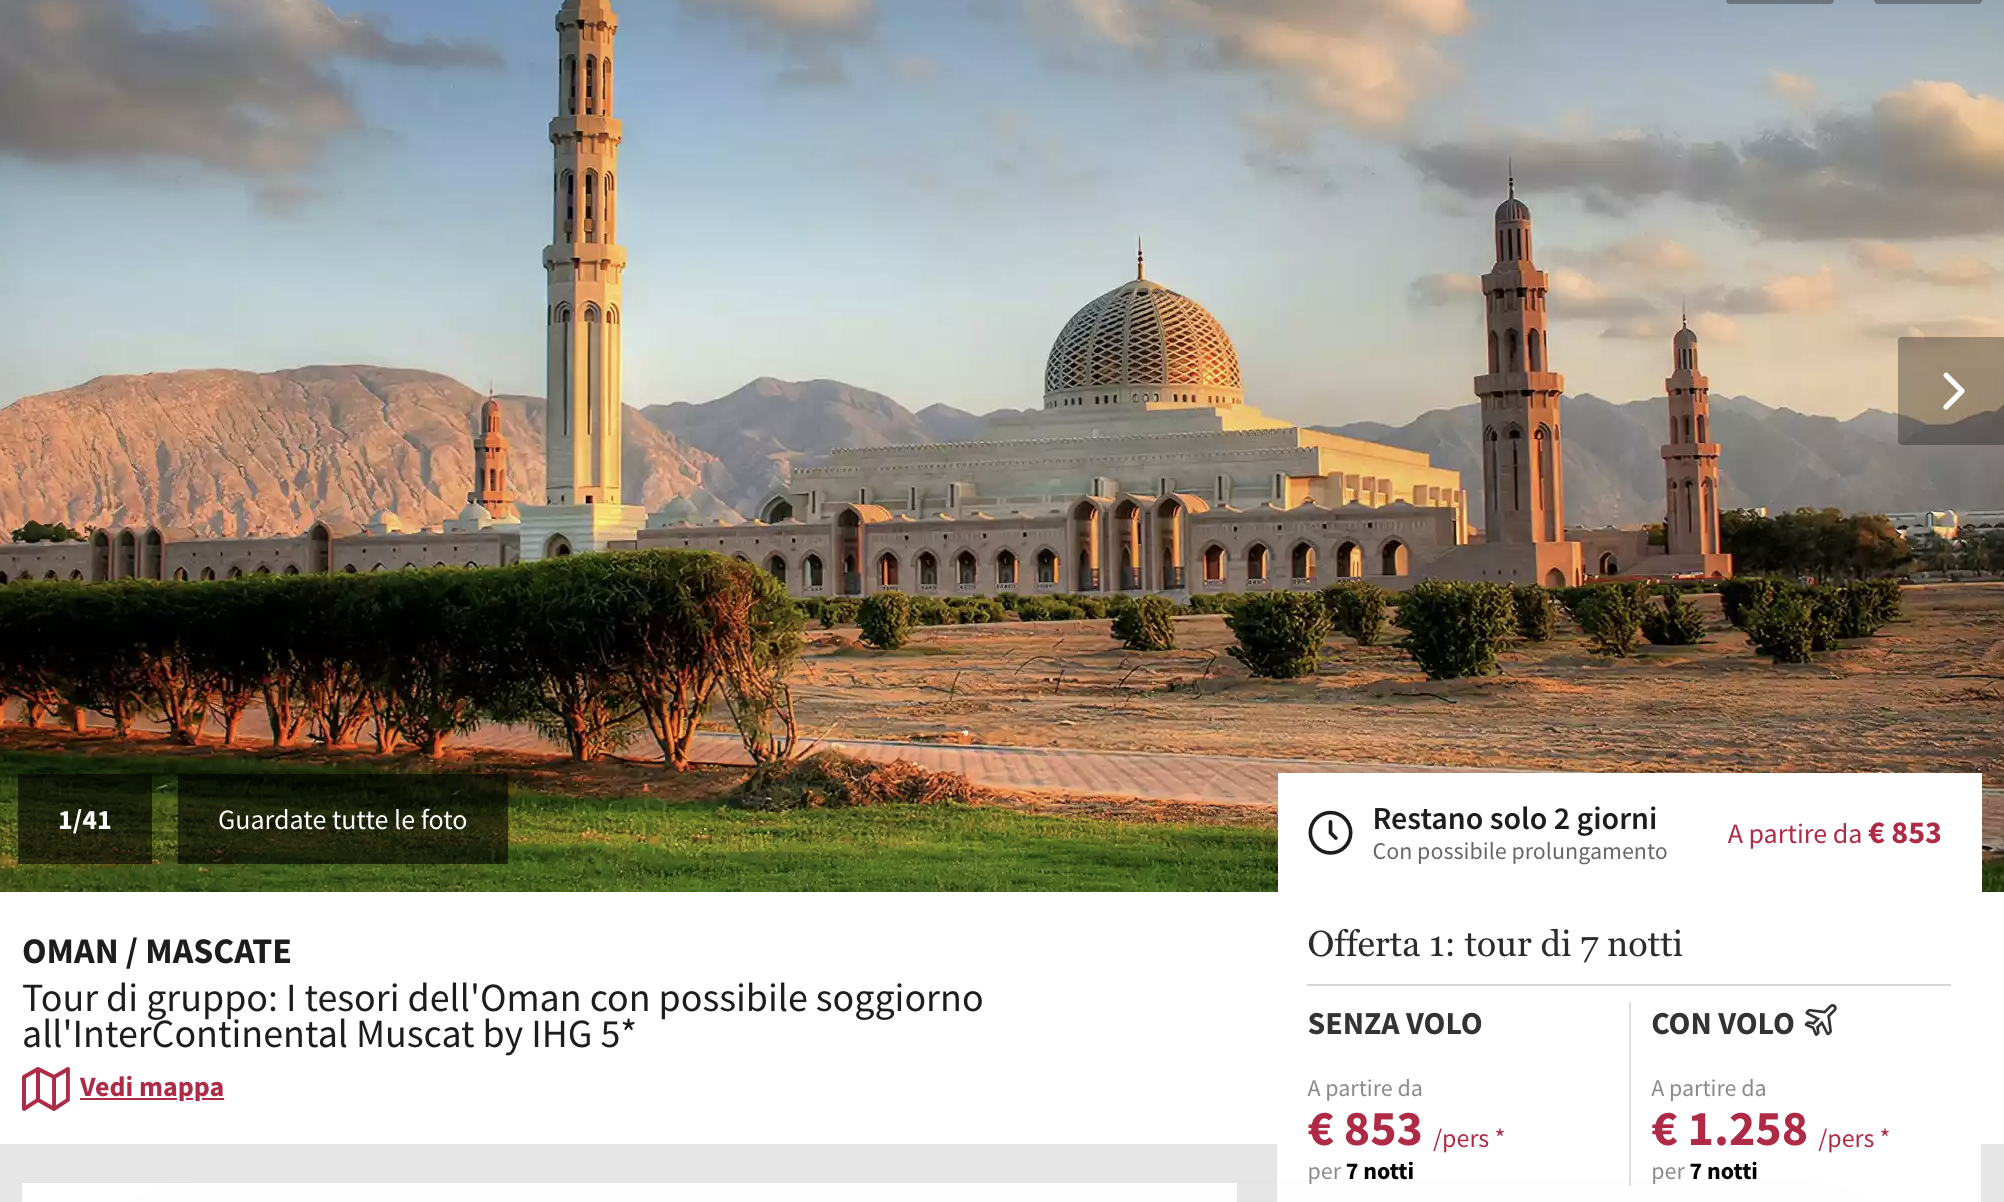Click Con possibile prolungamento subtitle
The width and height of the screenshot is (2004, 1202).
point(1520,852)
